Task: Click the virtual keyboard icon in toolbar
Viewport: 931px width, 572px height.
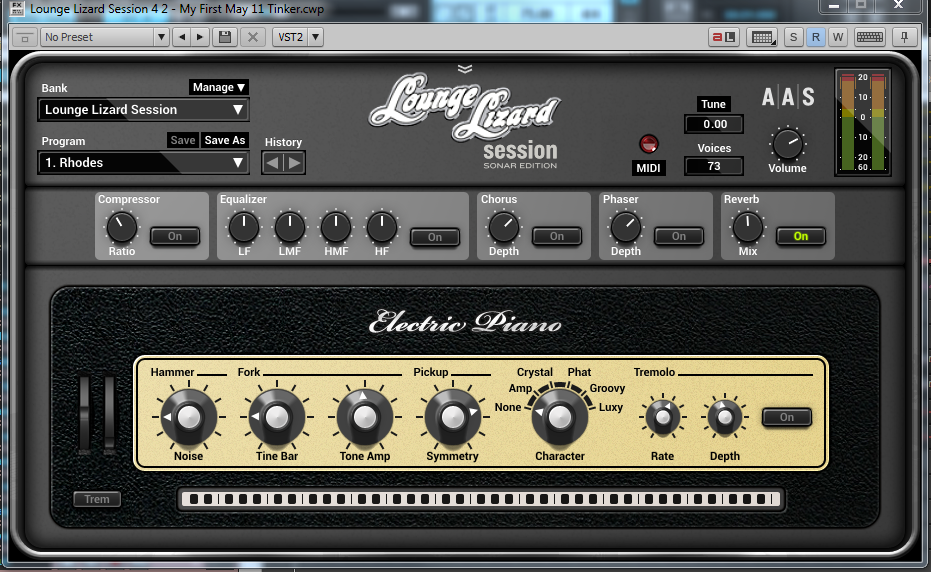Action: [868, 37]
